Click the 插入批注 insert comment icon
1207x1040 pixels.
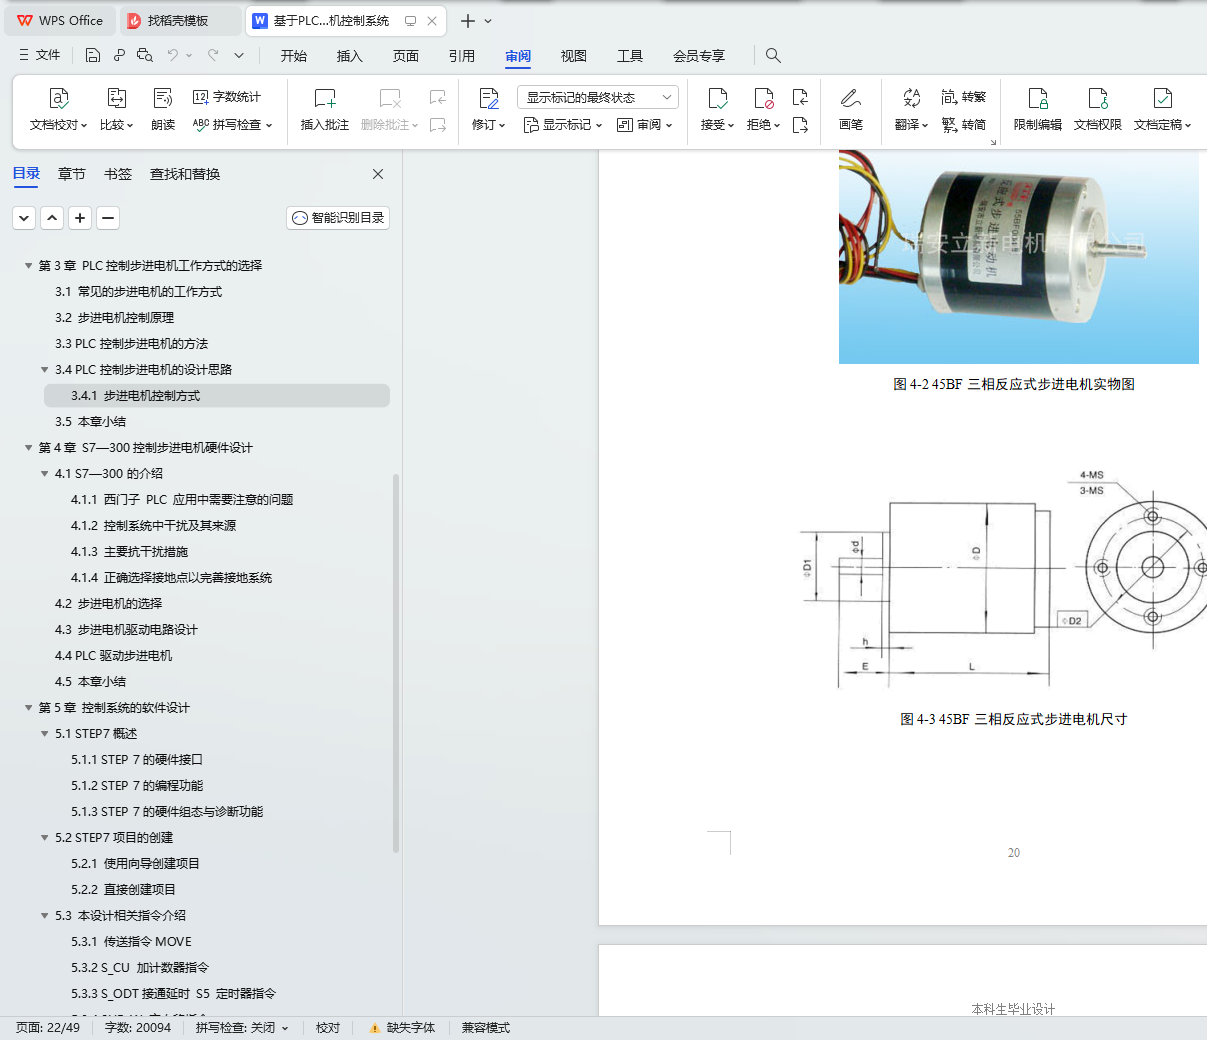[x=325, y=98]
